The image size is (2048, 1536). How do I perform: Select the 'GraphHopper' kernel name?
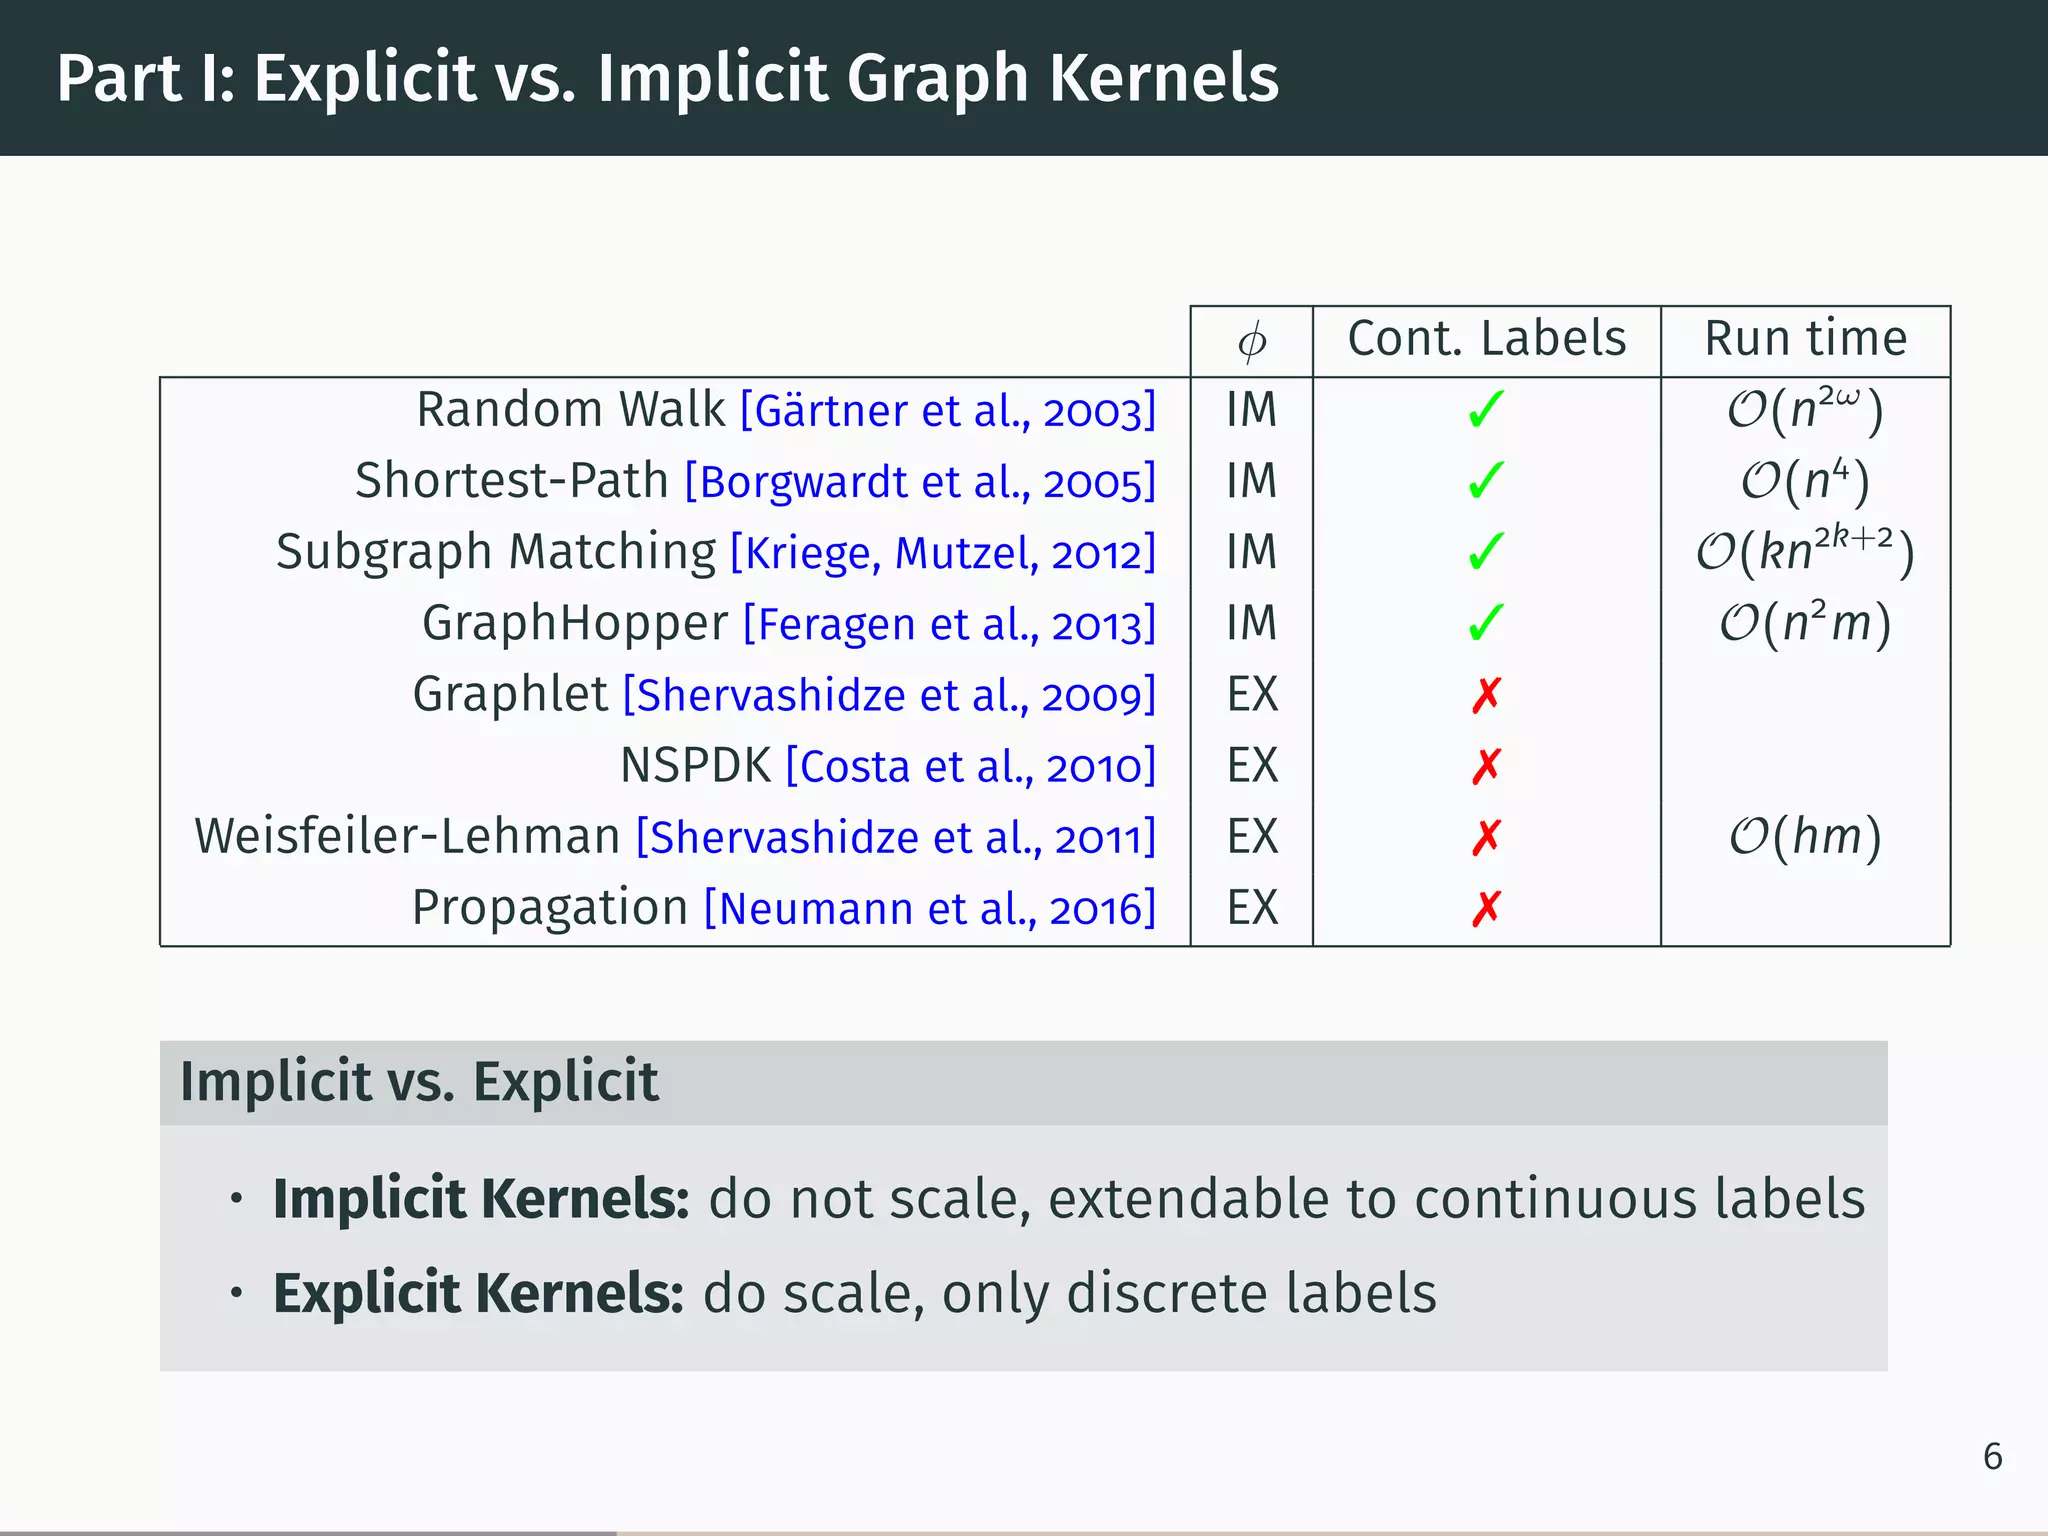(575, 623)
